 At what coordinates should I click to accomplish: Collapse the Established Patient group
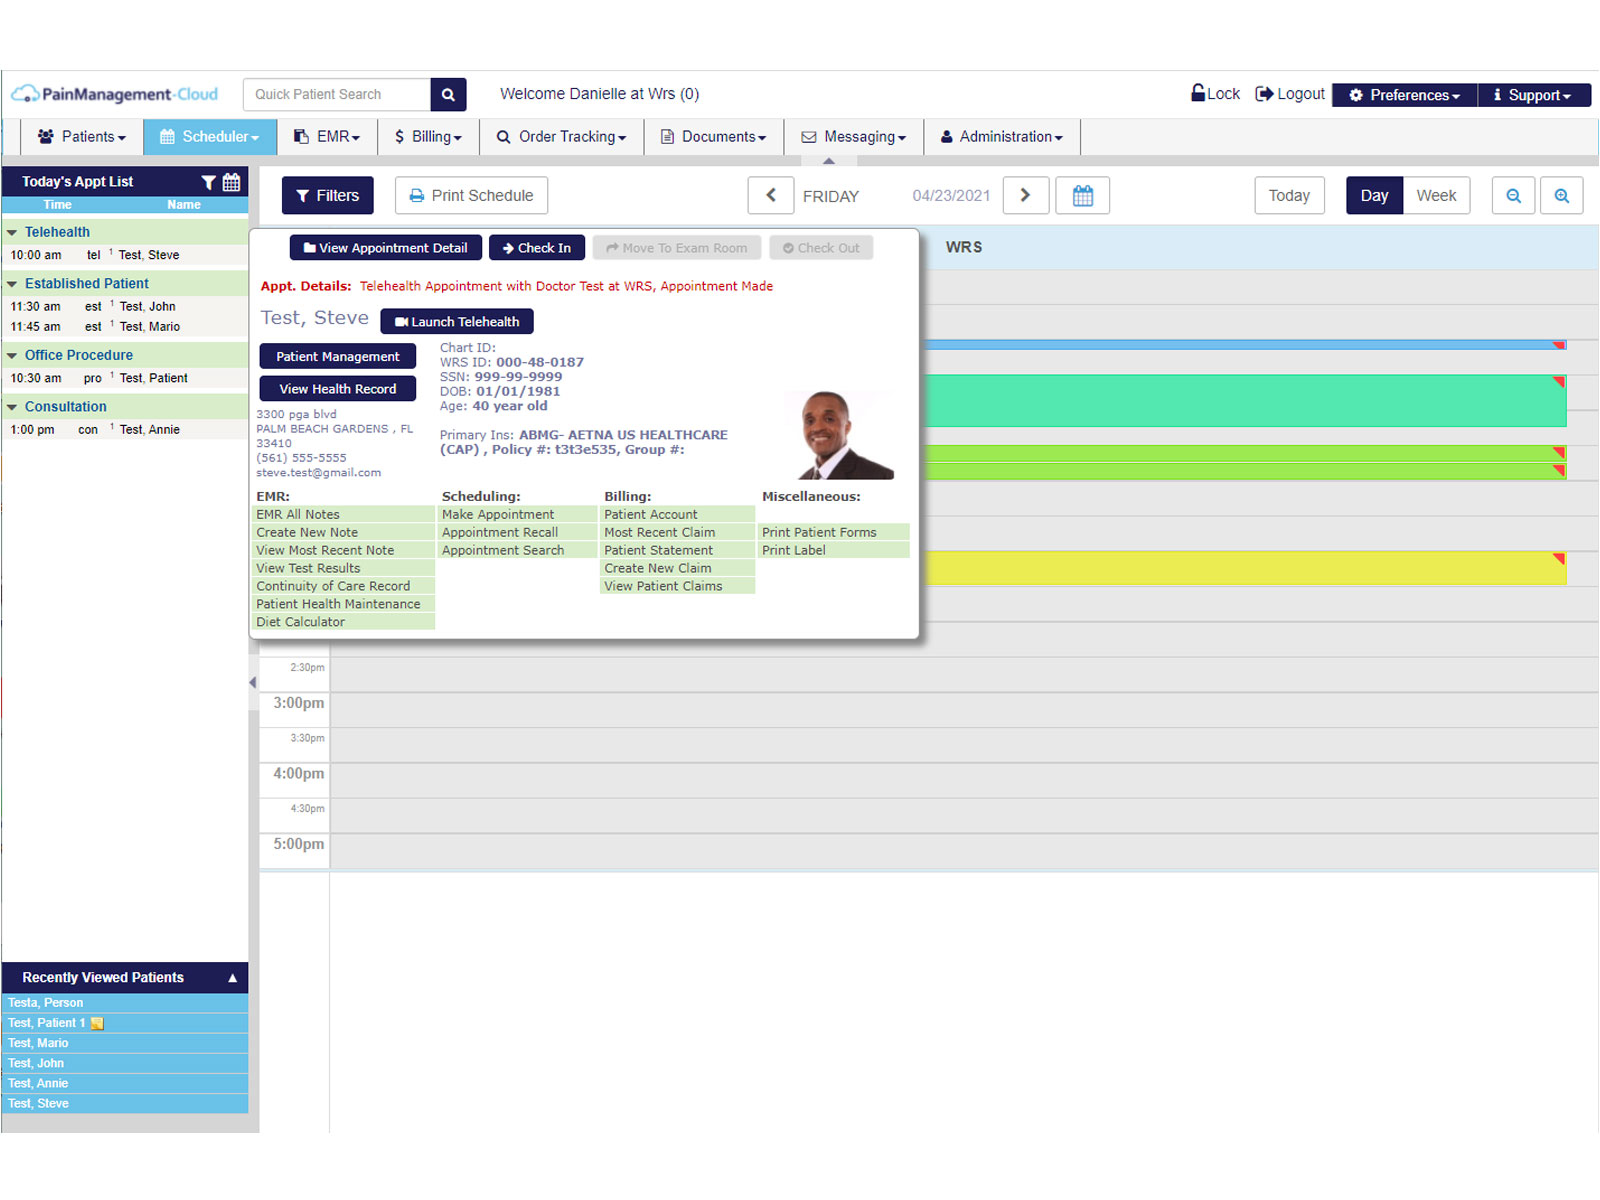pyautogui.click(x=12, y=284)
